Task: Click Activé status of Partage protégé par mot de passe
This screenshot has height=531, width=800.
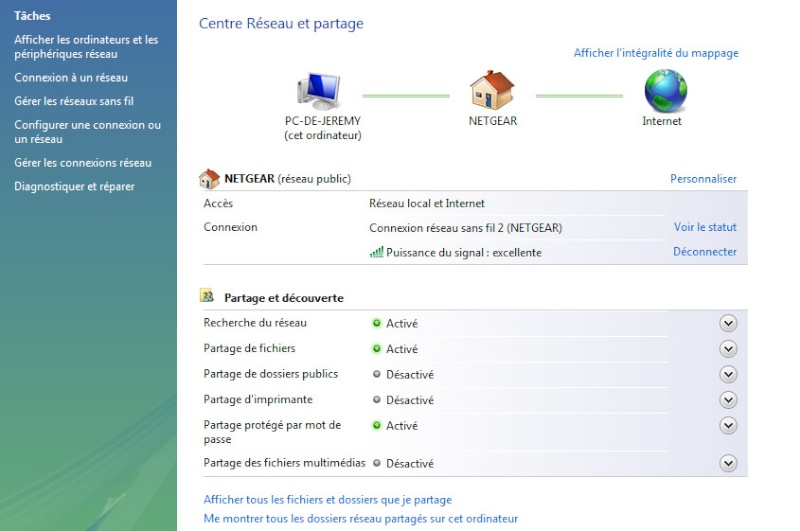Action: pyautogui.click(x=402, y=425)
